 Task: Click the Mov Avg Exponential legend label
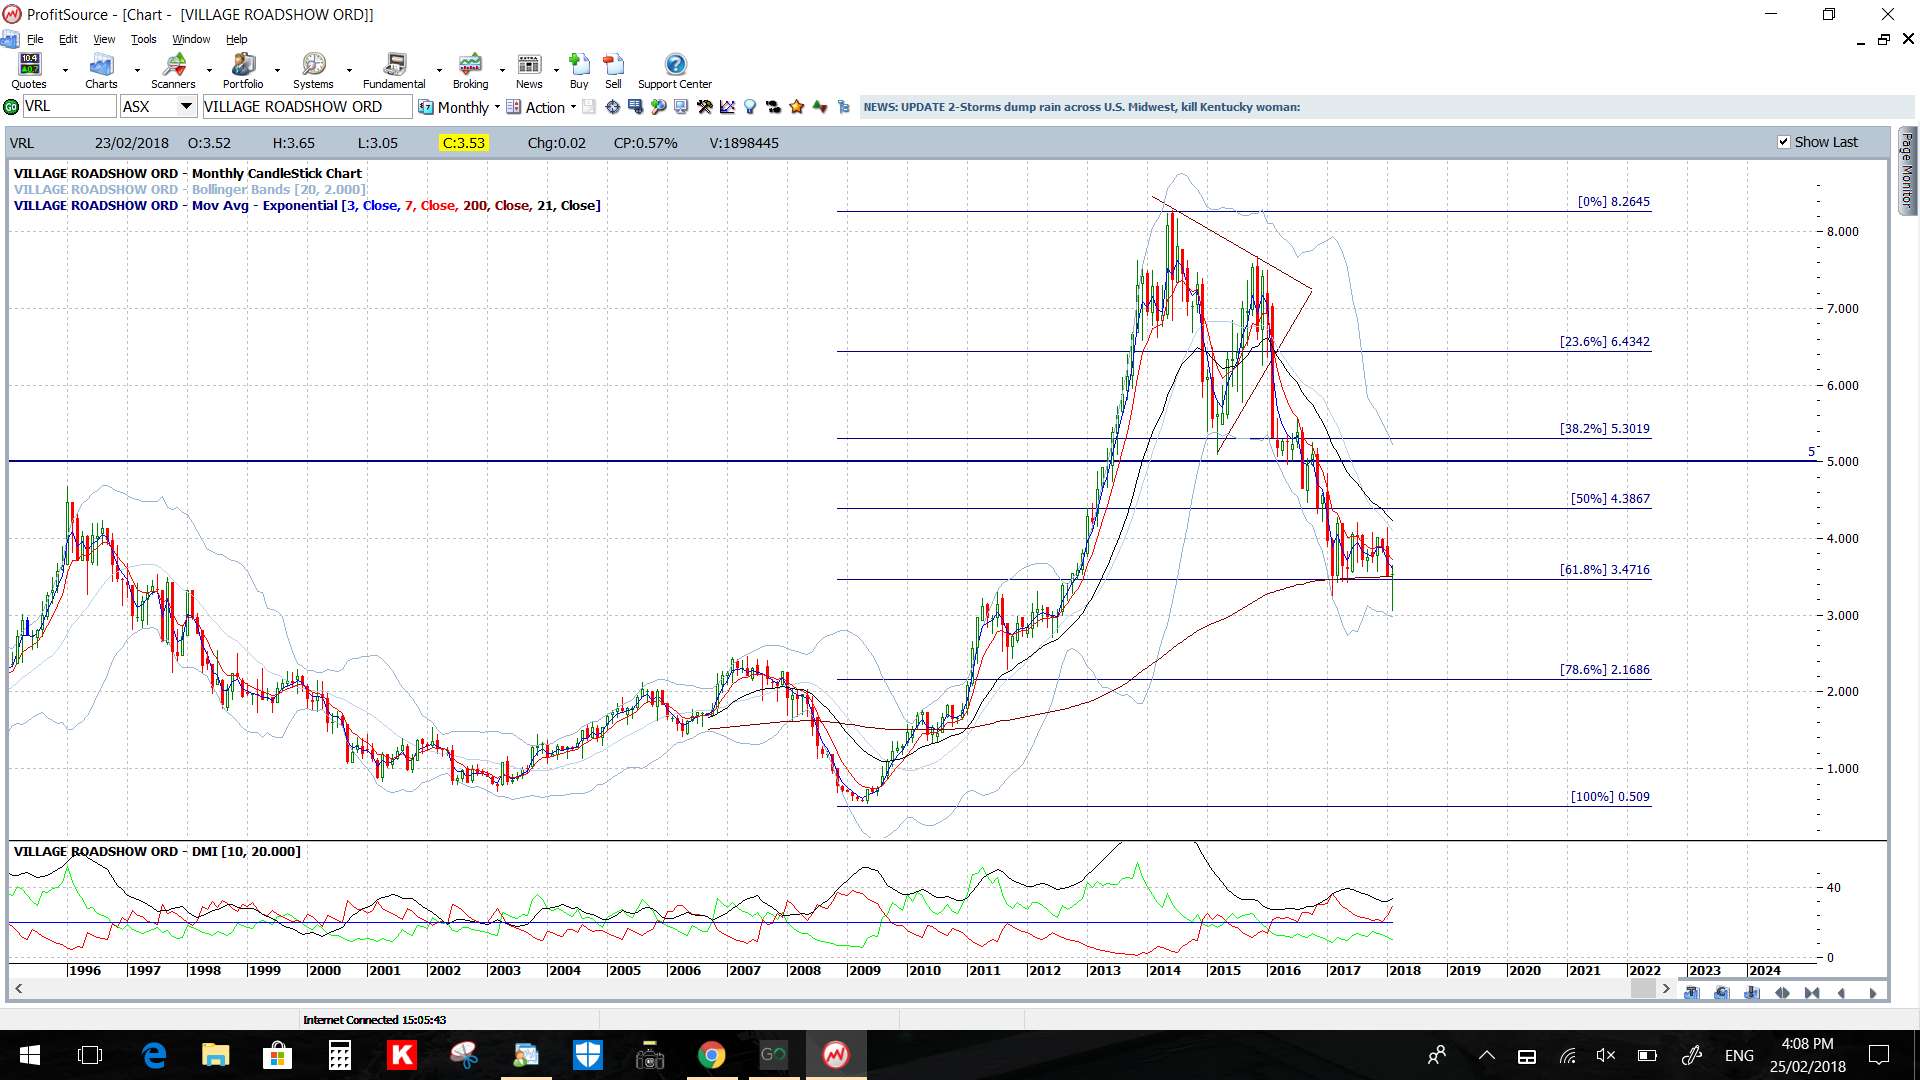307,205
